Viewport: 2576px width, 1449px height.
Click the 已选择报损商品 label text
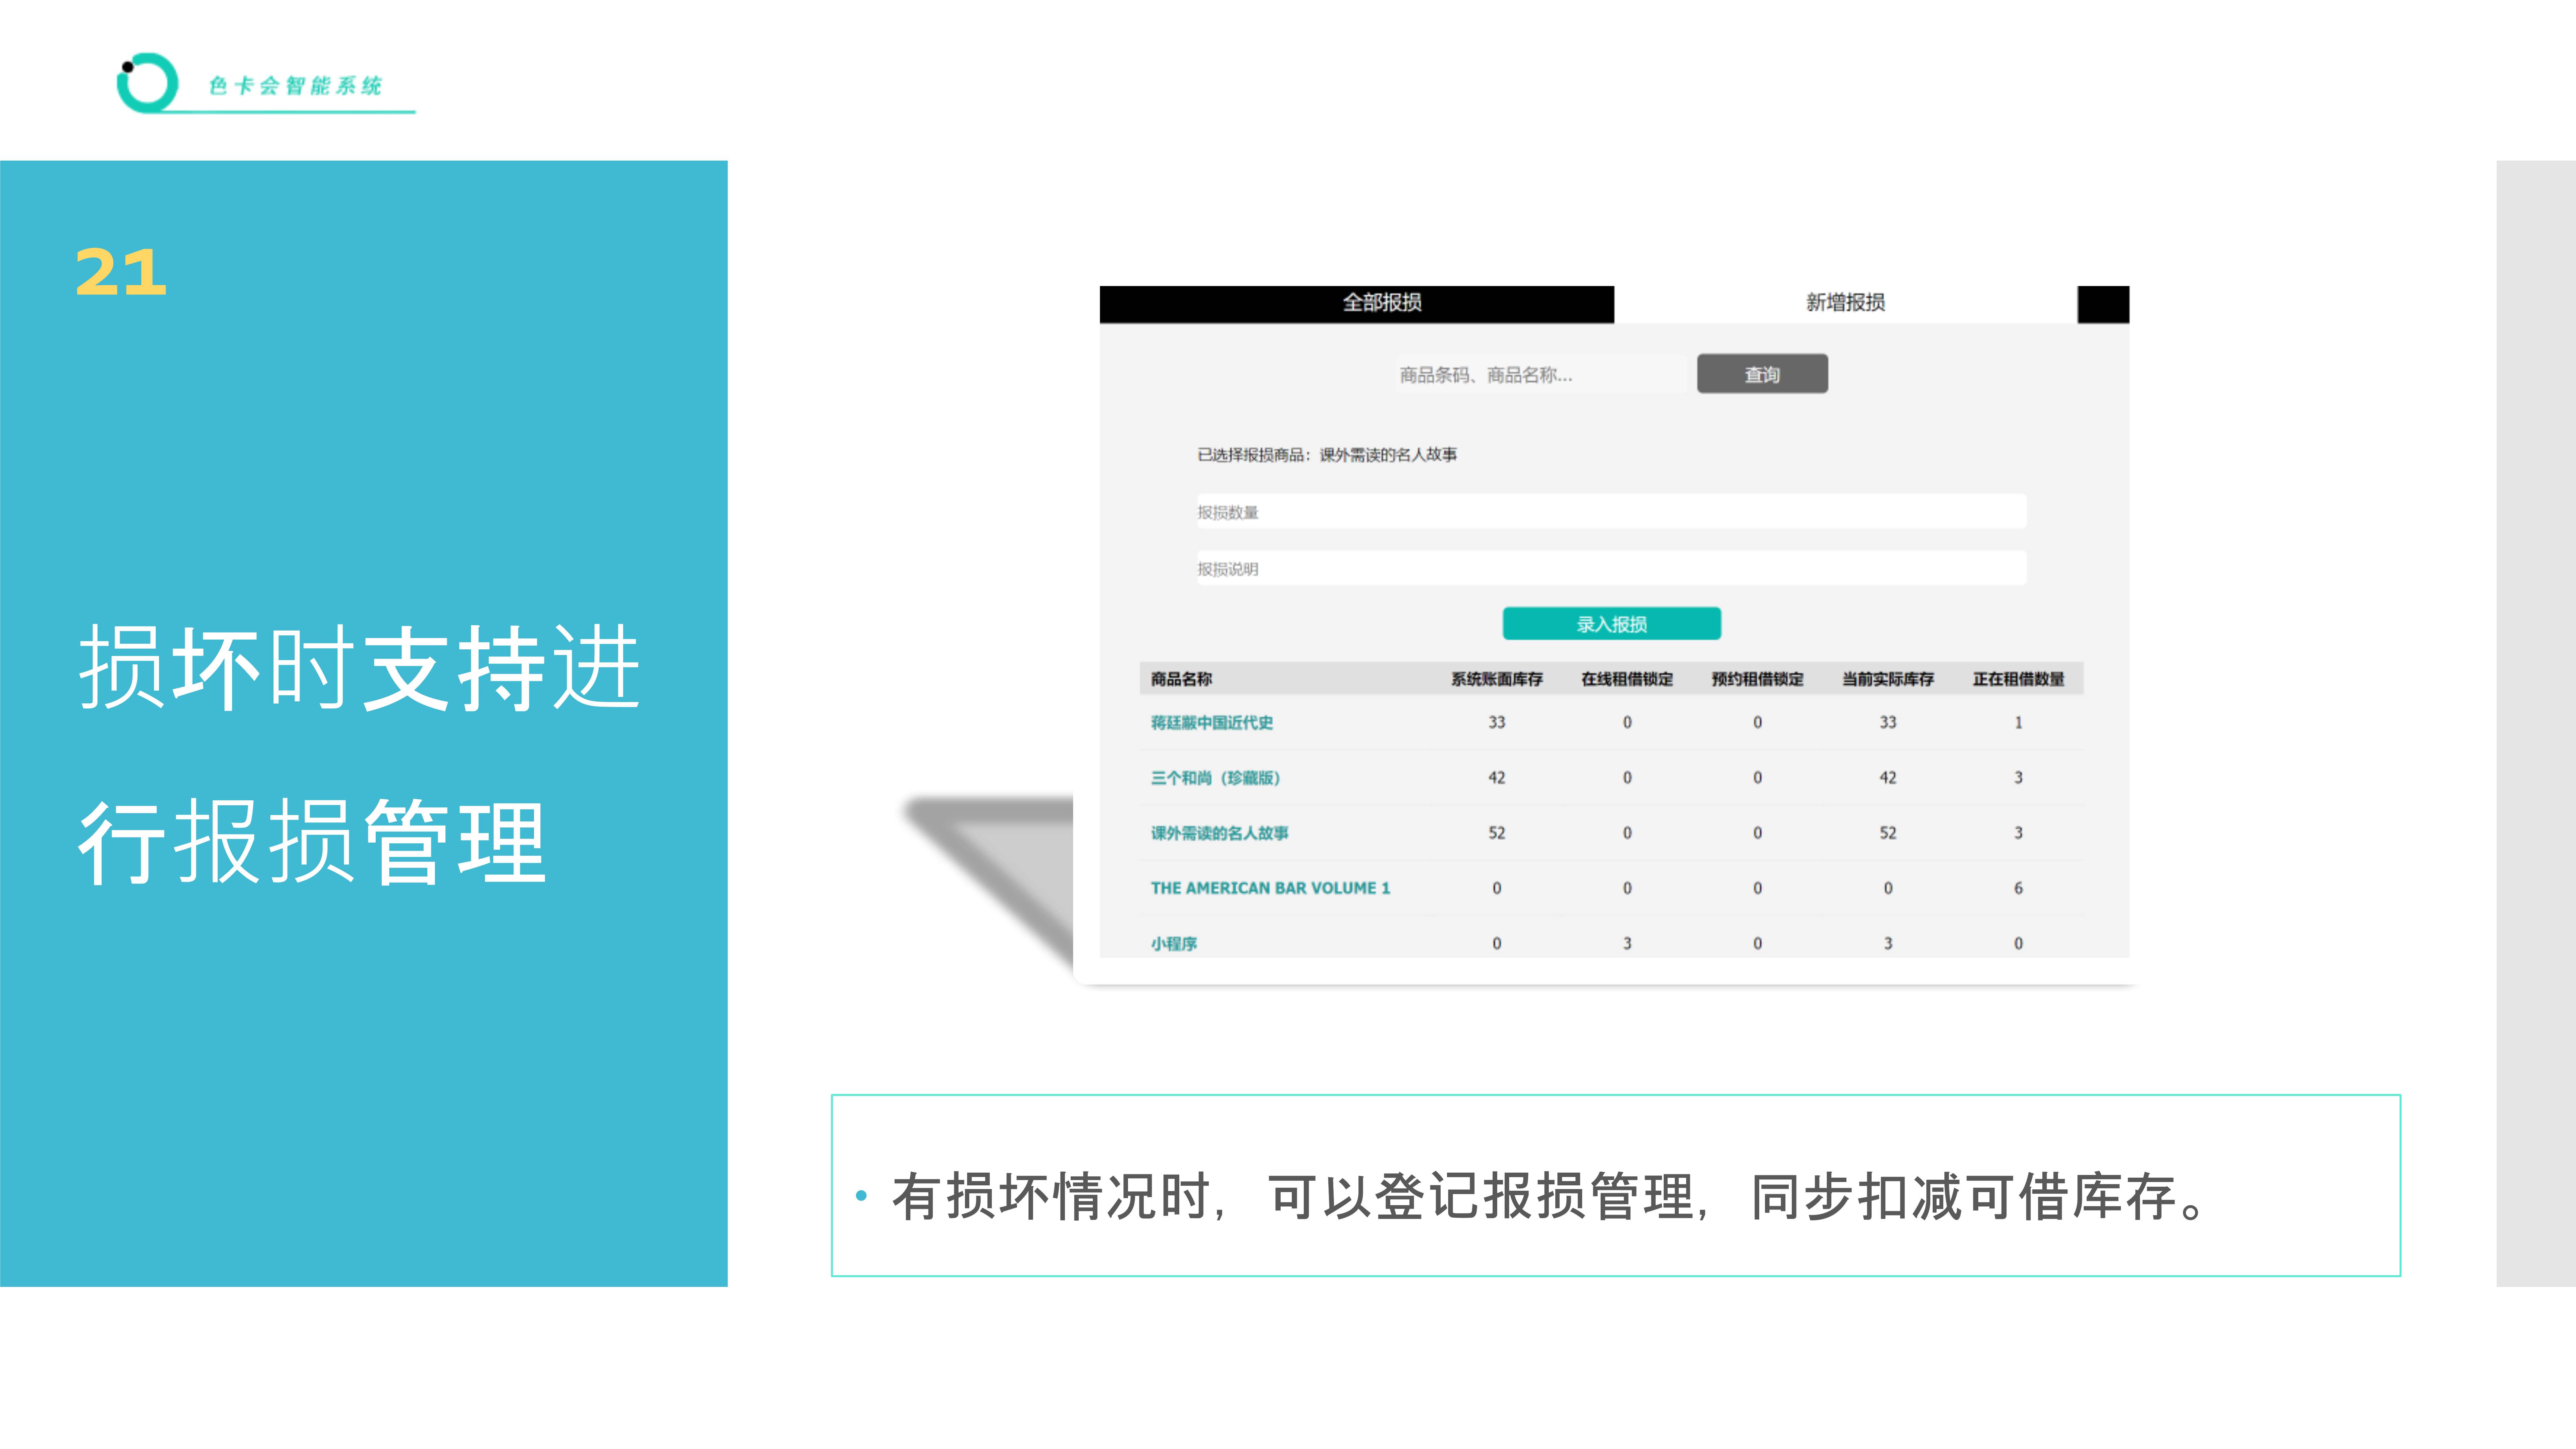(1327, 455)
